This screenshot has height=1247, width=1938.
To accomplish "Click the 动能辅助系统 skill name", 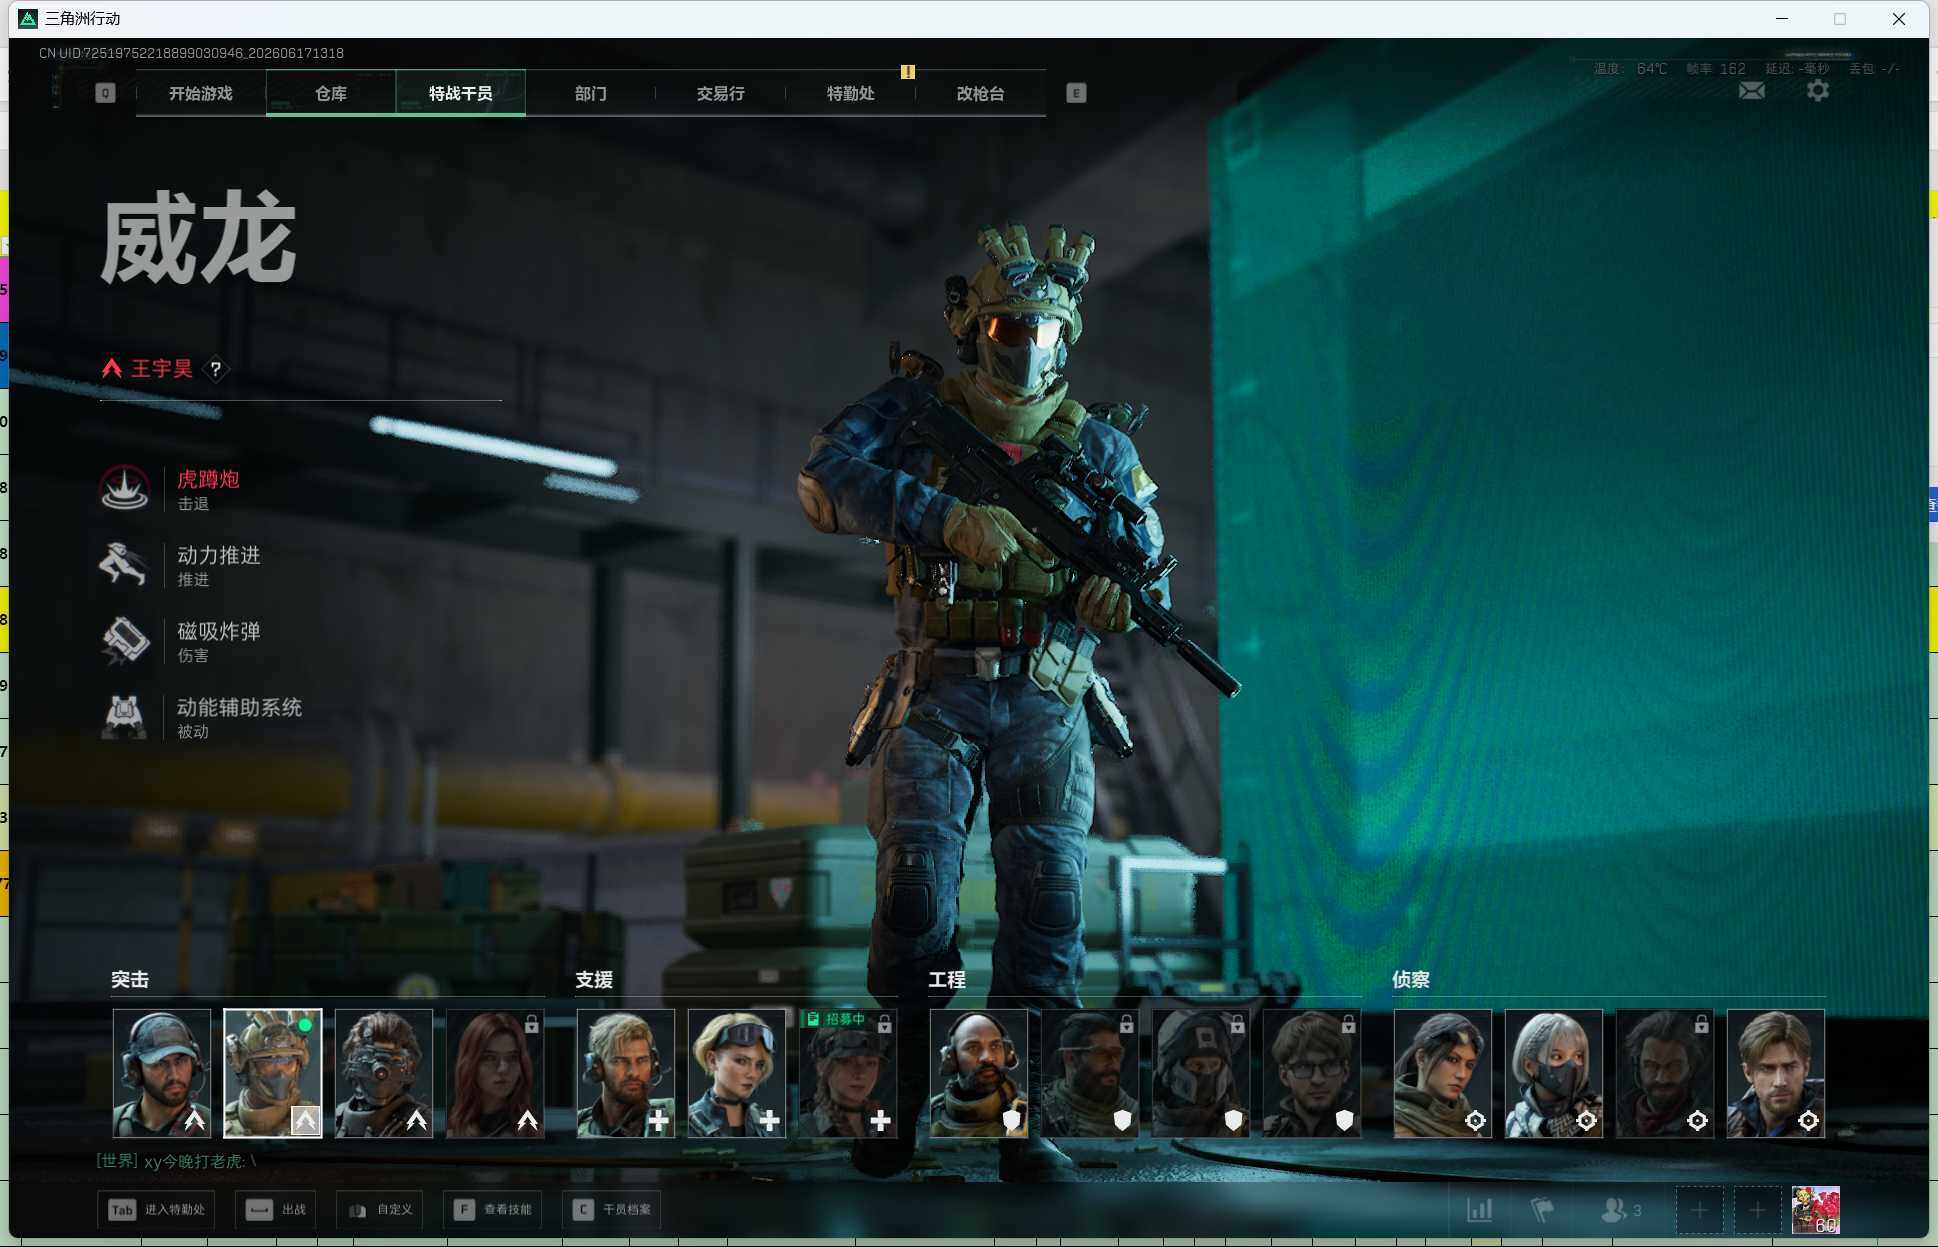I will click(240, 707).
